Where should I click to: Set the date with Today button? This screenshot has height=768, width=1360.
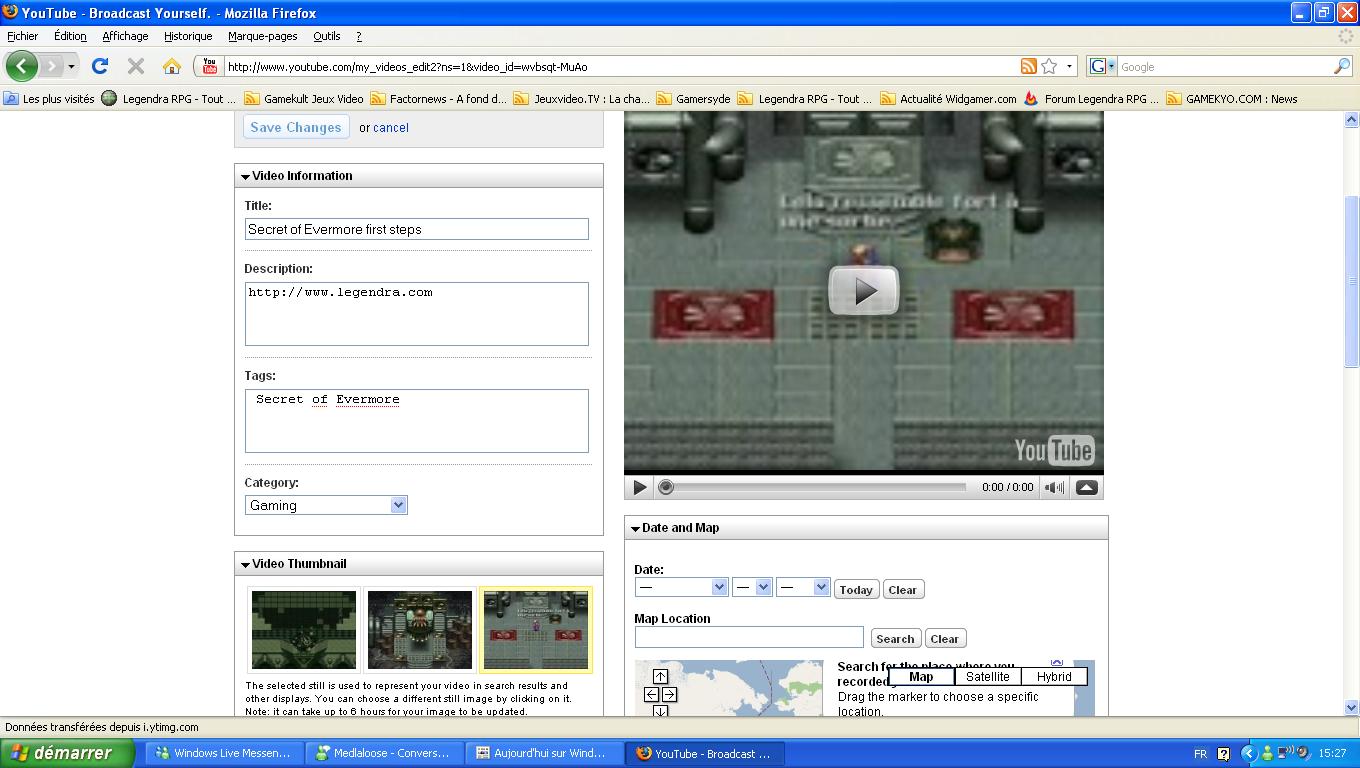pos(856,589)
